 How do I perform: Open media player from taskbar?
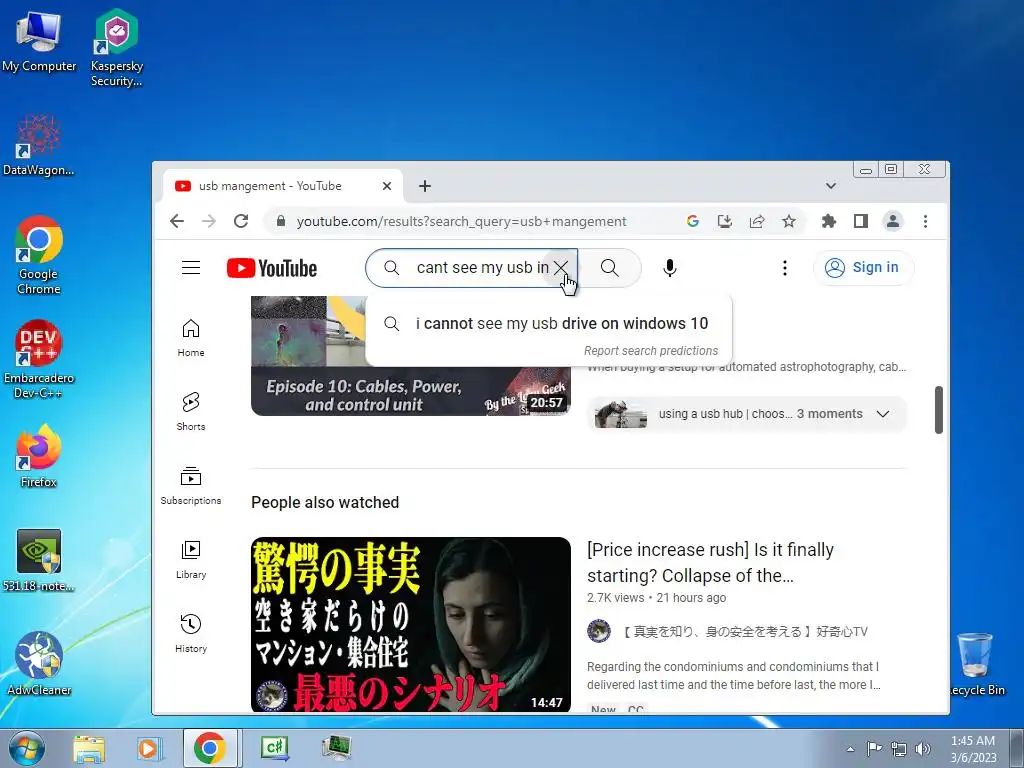(150, 748)
